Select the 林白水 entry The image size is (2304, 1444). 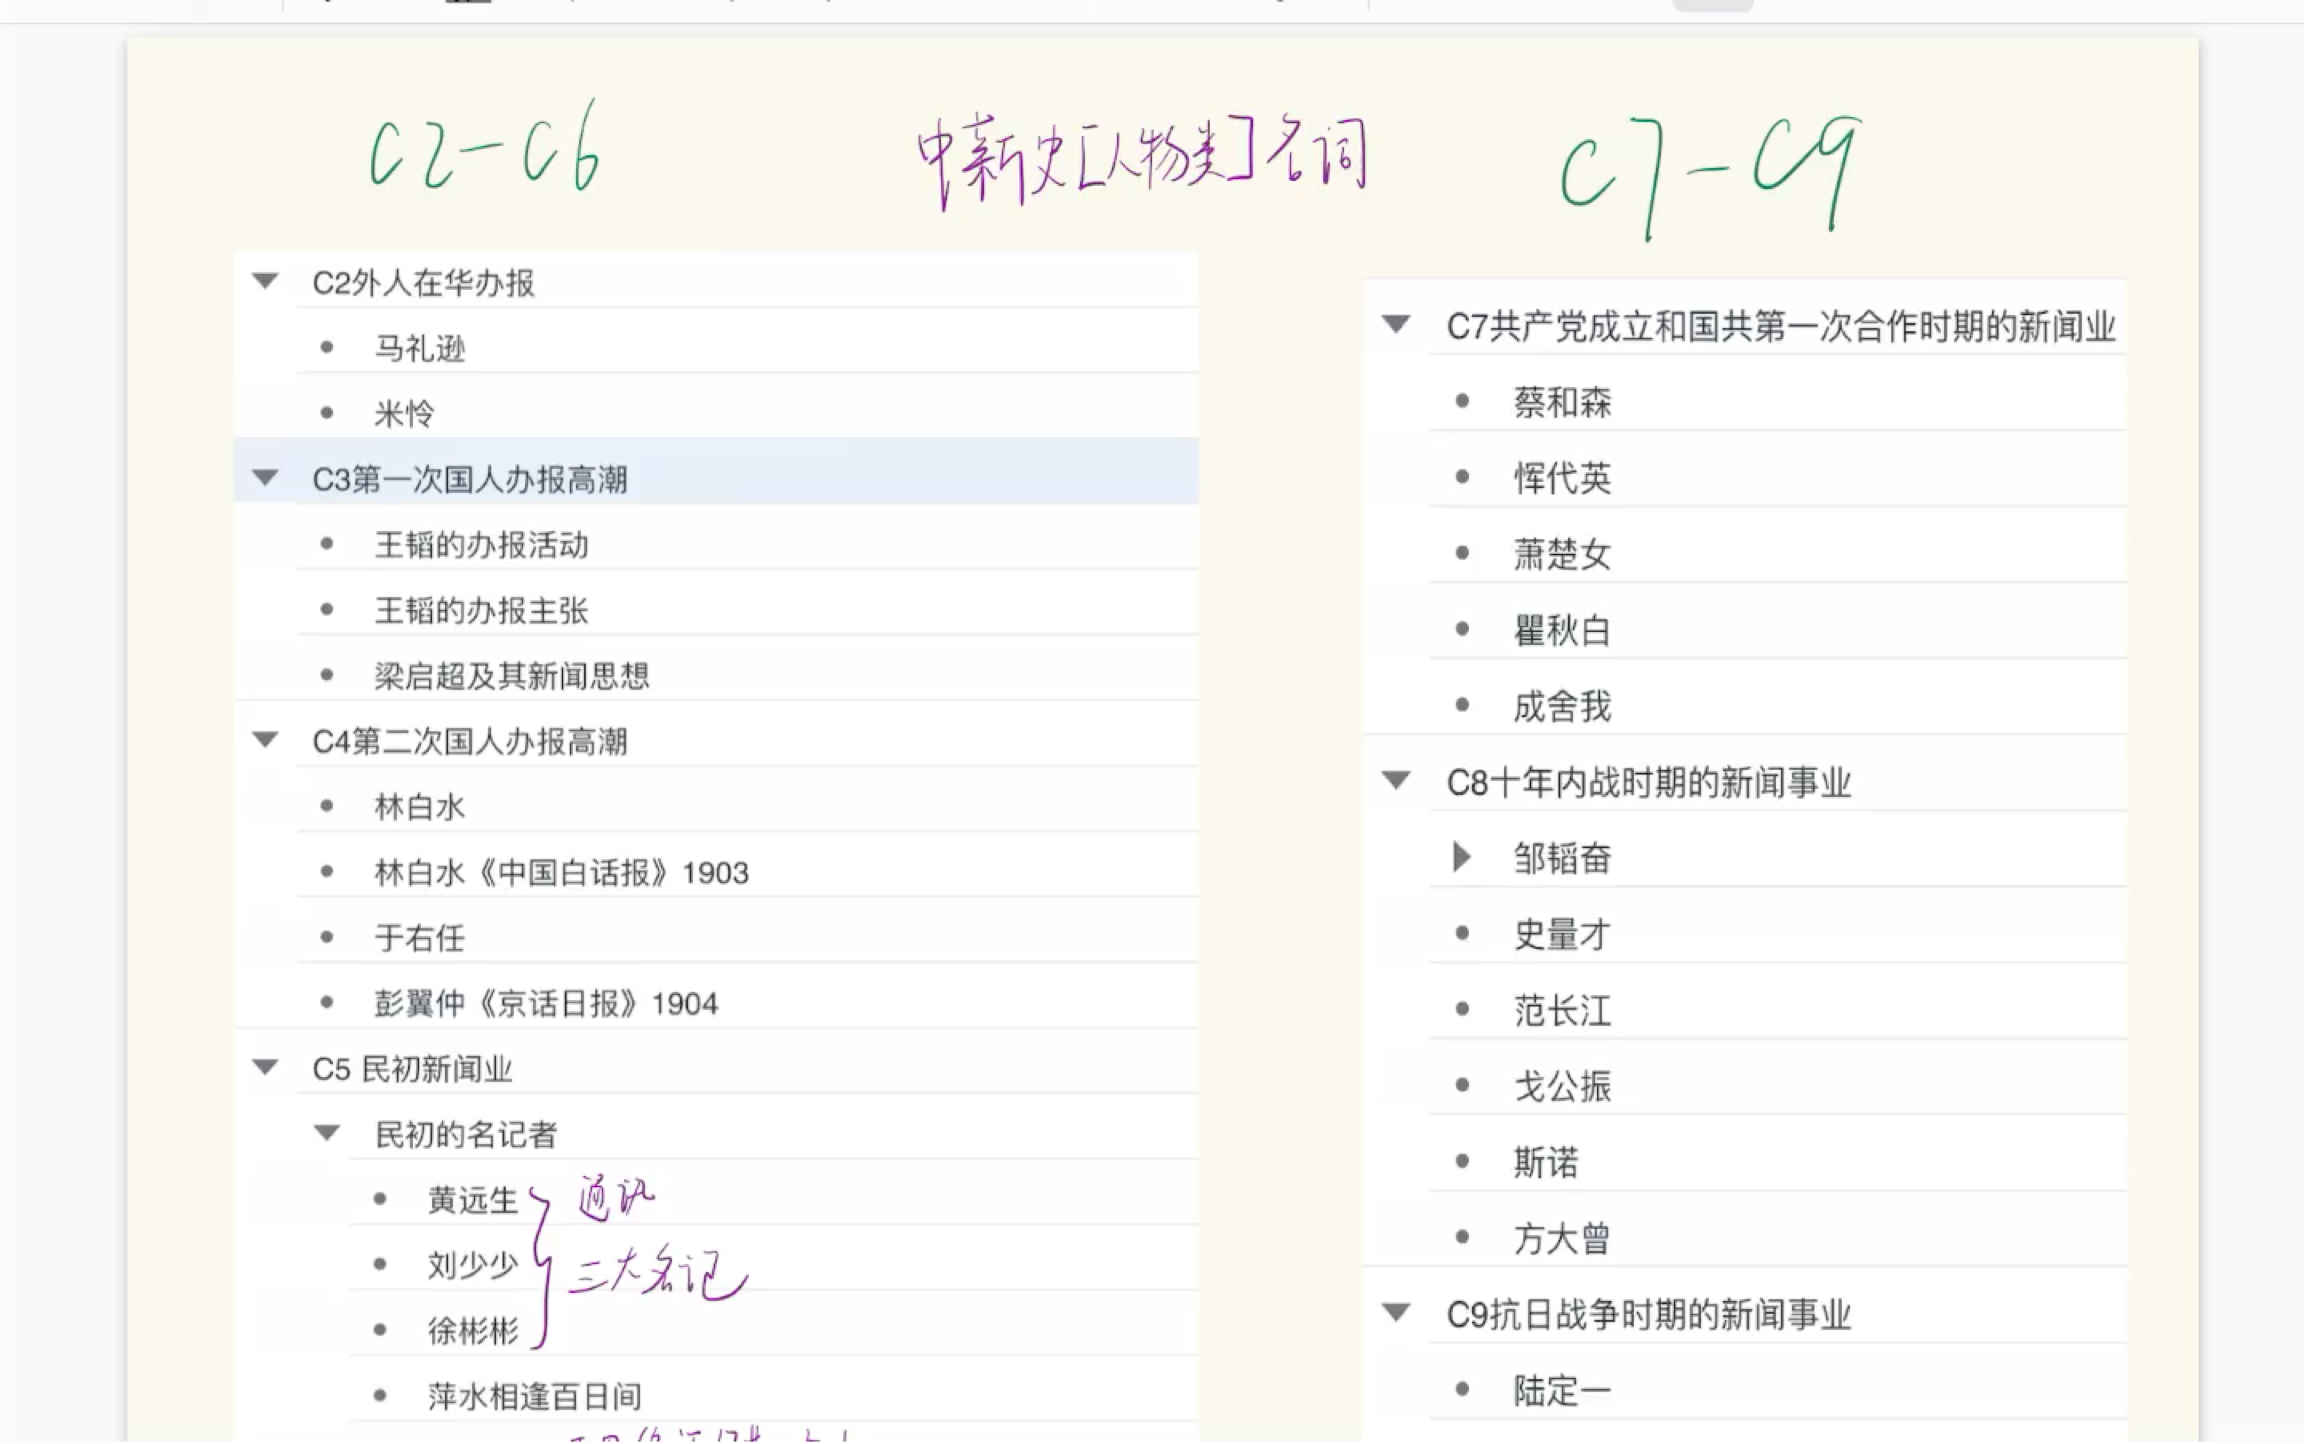[x=420, y=806]
